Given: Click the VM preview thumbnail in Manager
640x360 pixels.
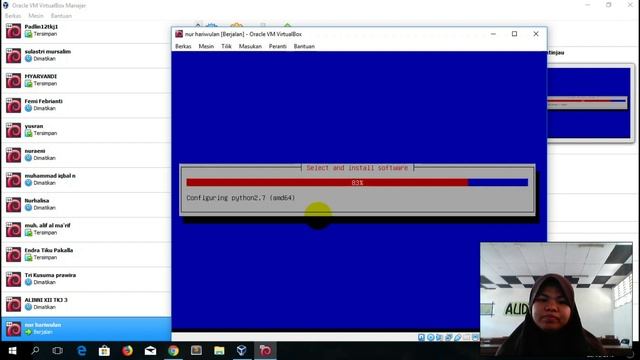Looking at the screenshot, I should tap(588, 103).
